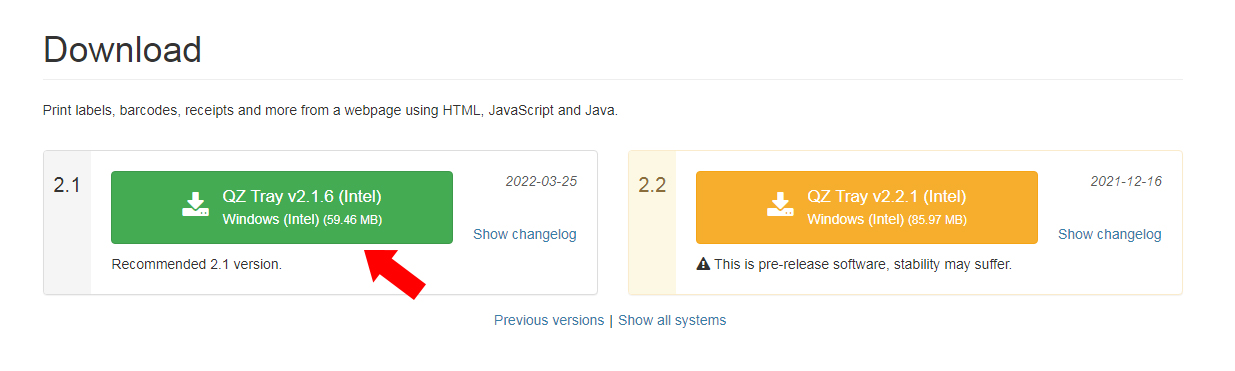Click the 59.46 MB file size text
Viewport: 1235px width, 371px height.
(353, 219)
